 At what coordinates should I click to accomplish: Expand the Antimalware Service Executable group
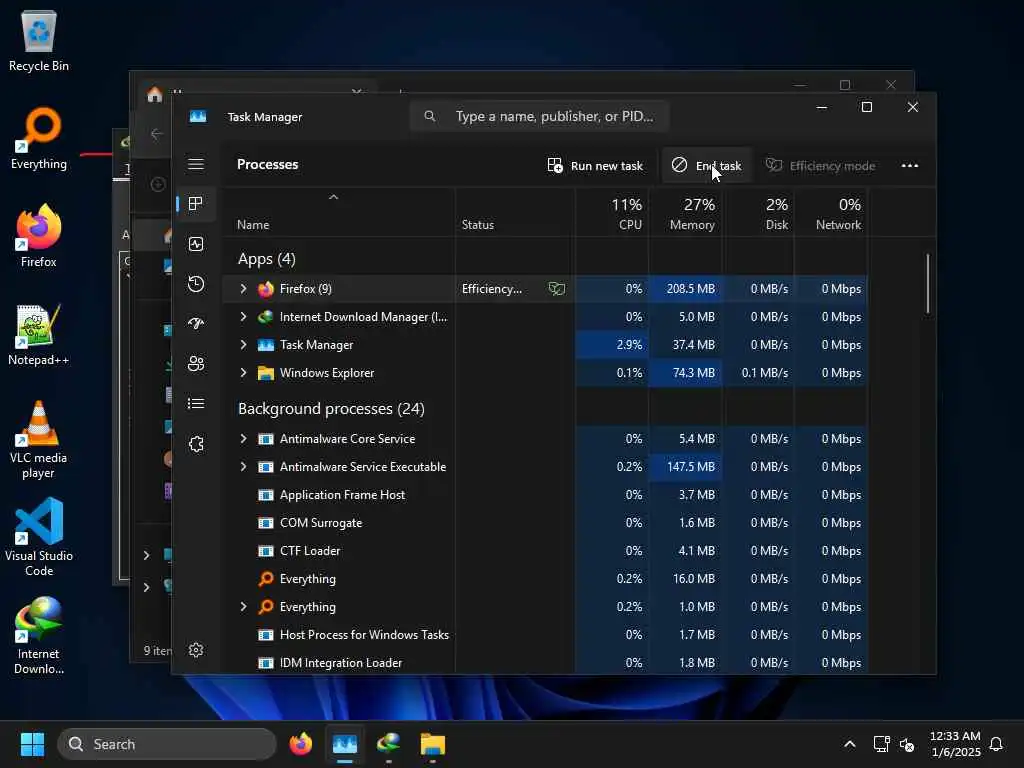[244, 467]
